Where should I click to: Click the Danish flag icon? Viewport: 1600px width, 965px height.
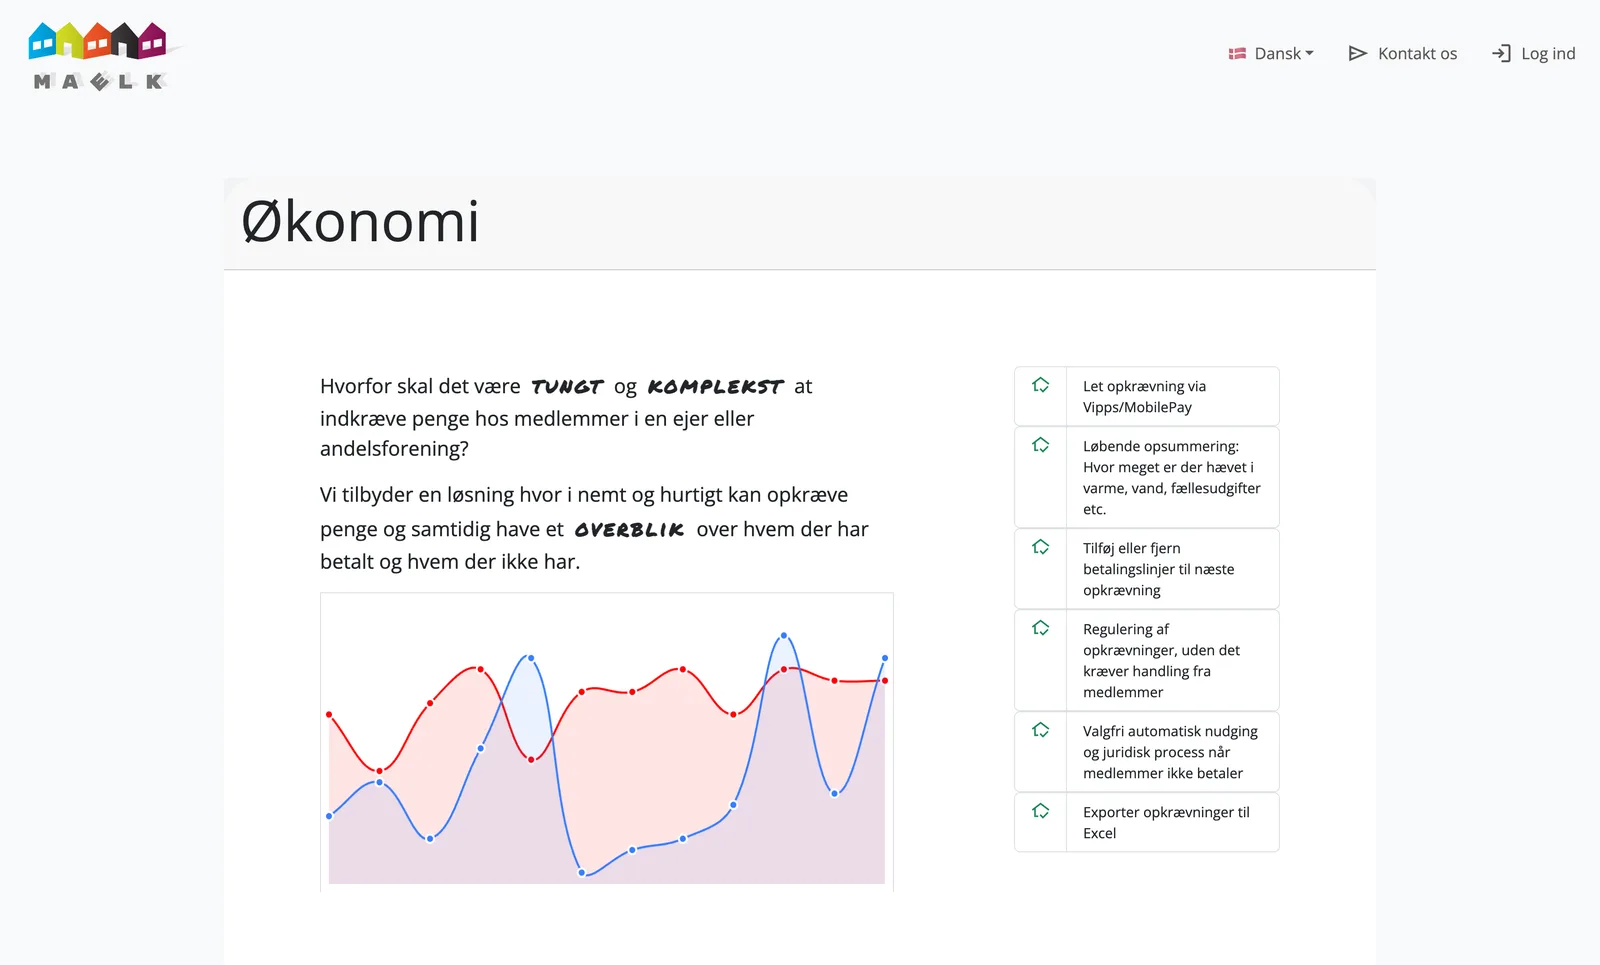1237,54
